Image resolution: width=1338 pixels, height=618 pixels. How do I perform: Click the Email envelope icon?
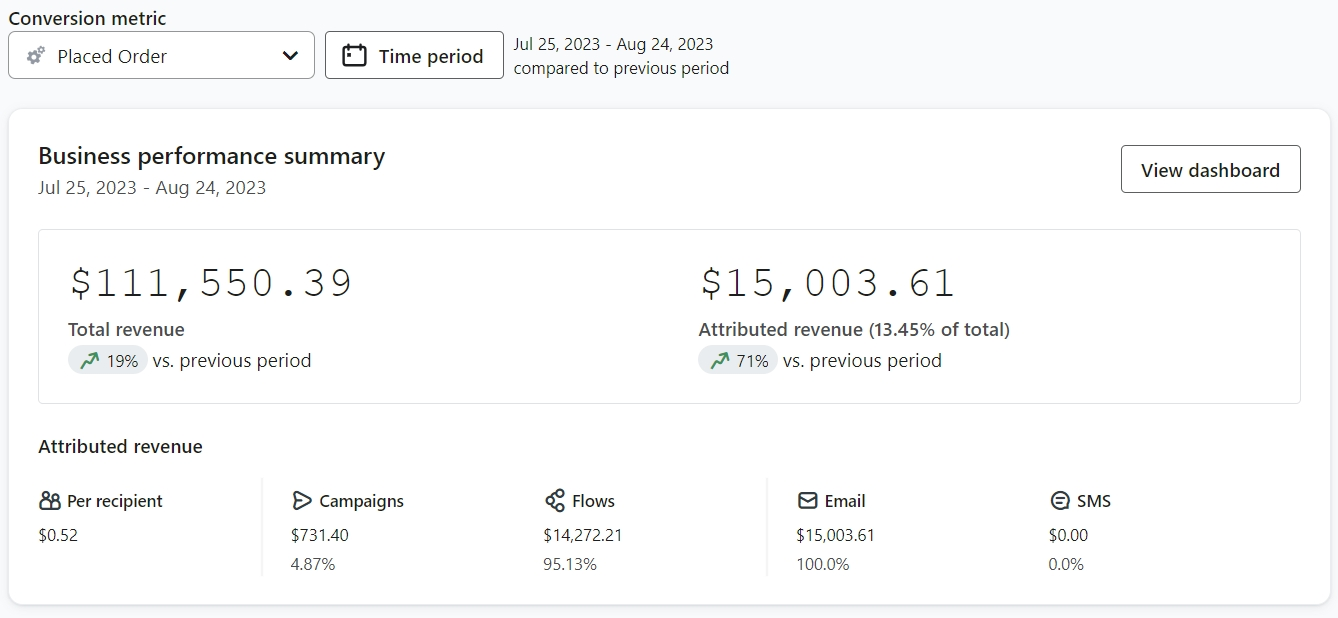(807, 501)
